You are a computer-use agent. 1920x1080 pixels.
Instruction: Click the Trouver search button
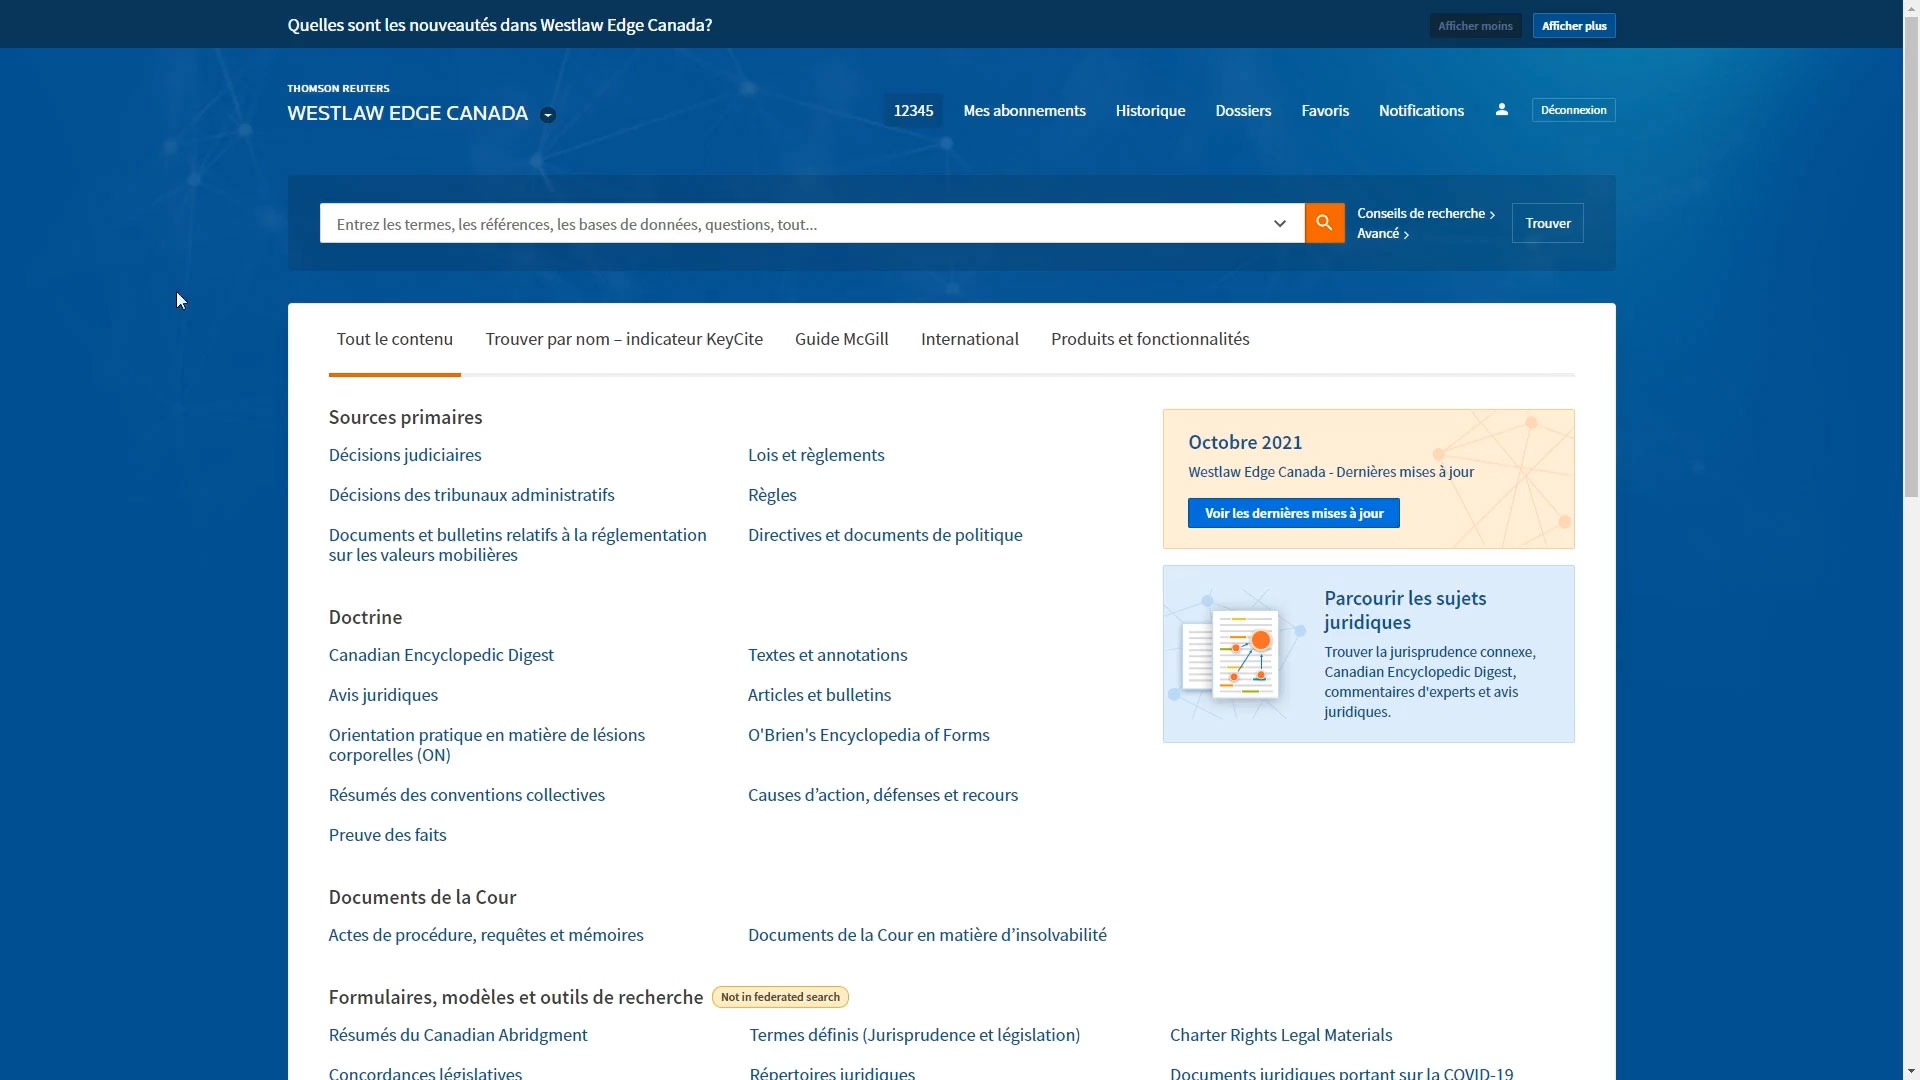tap(1547, 222)
